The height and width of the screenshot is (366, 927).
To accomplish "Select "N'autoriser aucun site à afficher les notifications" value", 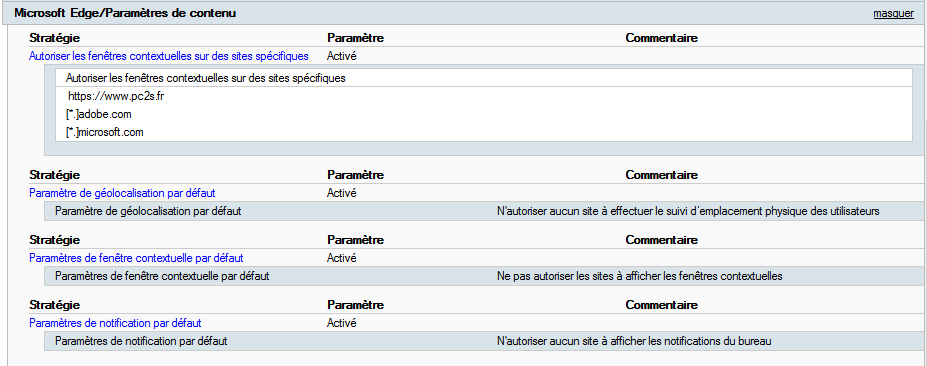I will point(635,341).
